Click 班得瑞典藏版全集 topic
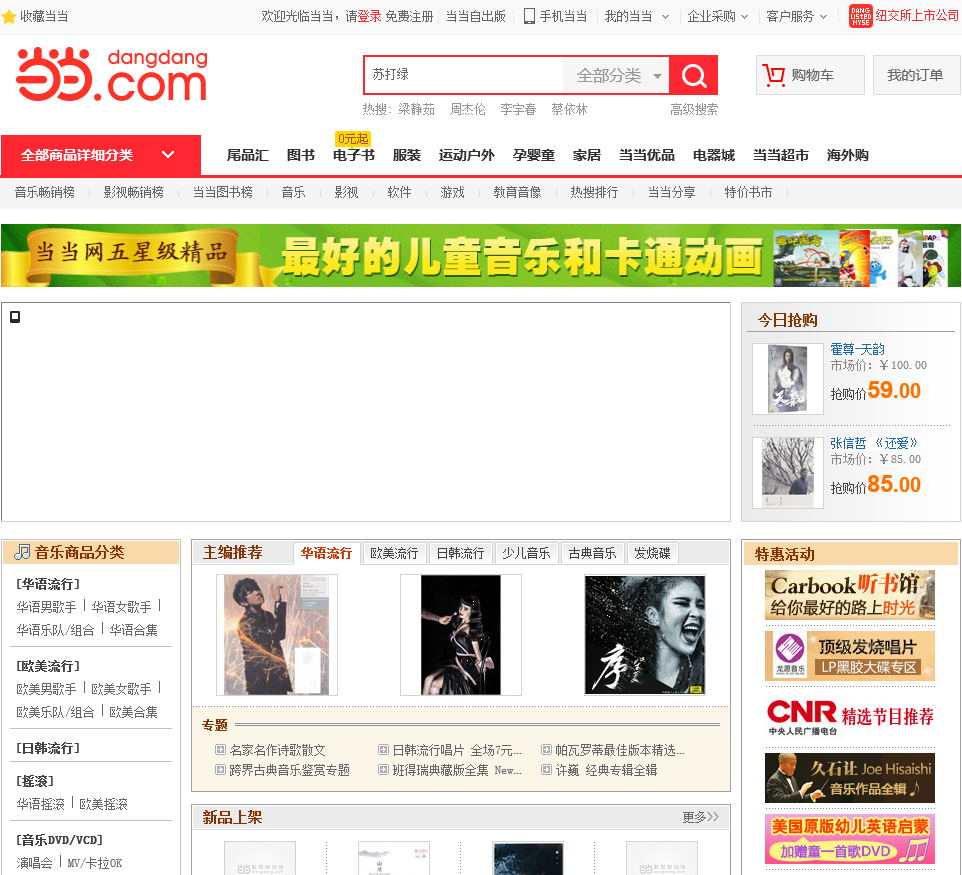 [457, 769]
